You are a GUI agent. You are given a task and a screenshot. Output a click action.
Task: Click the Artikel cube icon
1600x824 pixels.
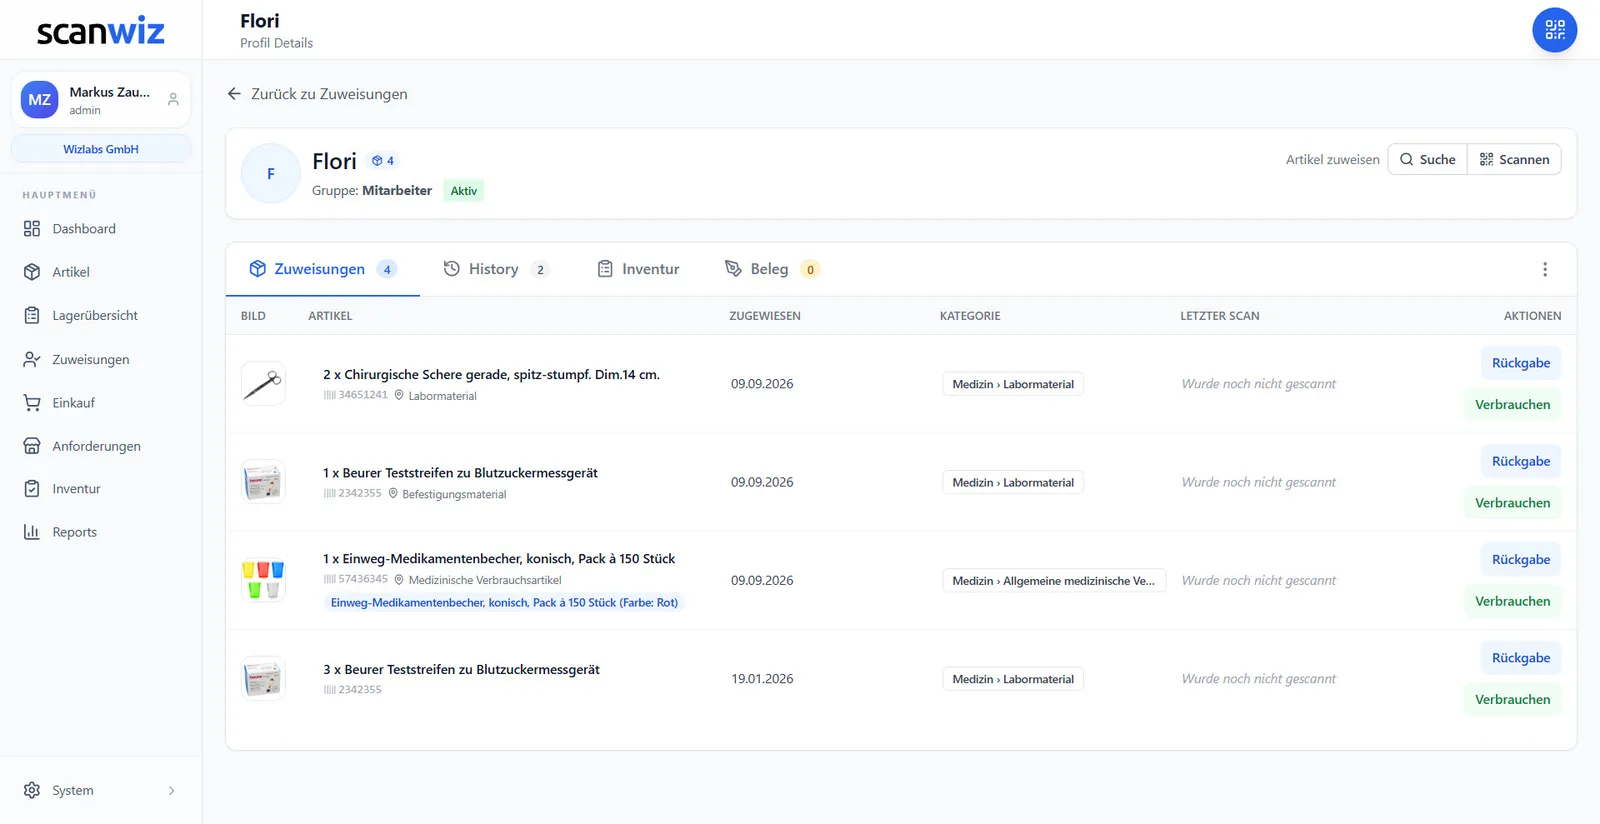pos(32,272)
